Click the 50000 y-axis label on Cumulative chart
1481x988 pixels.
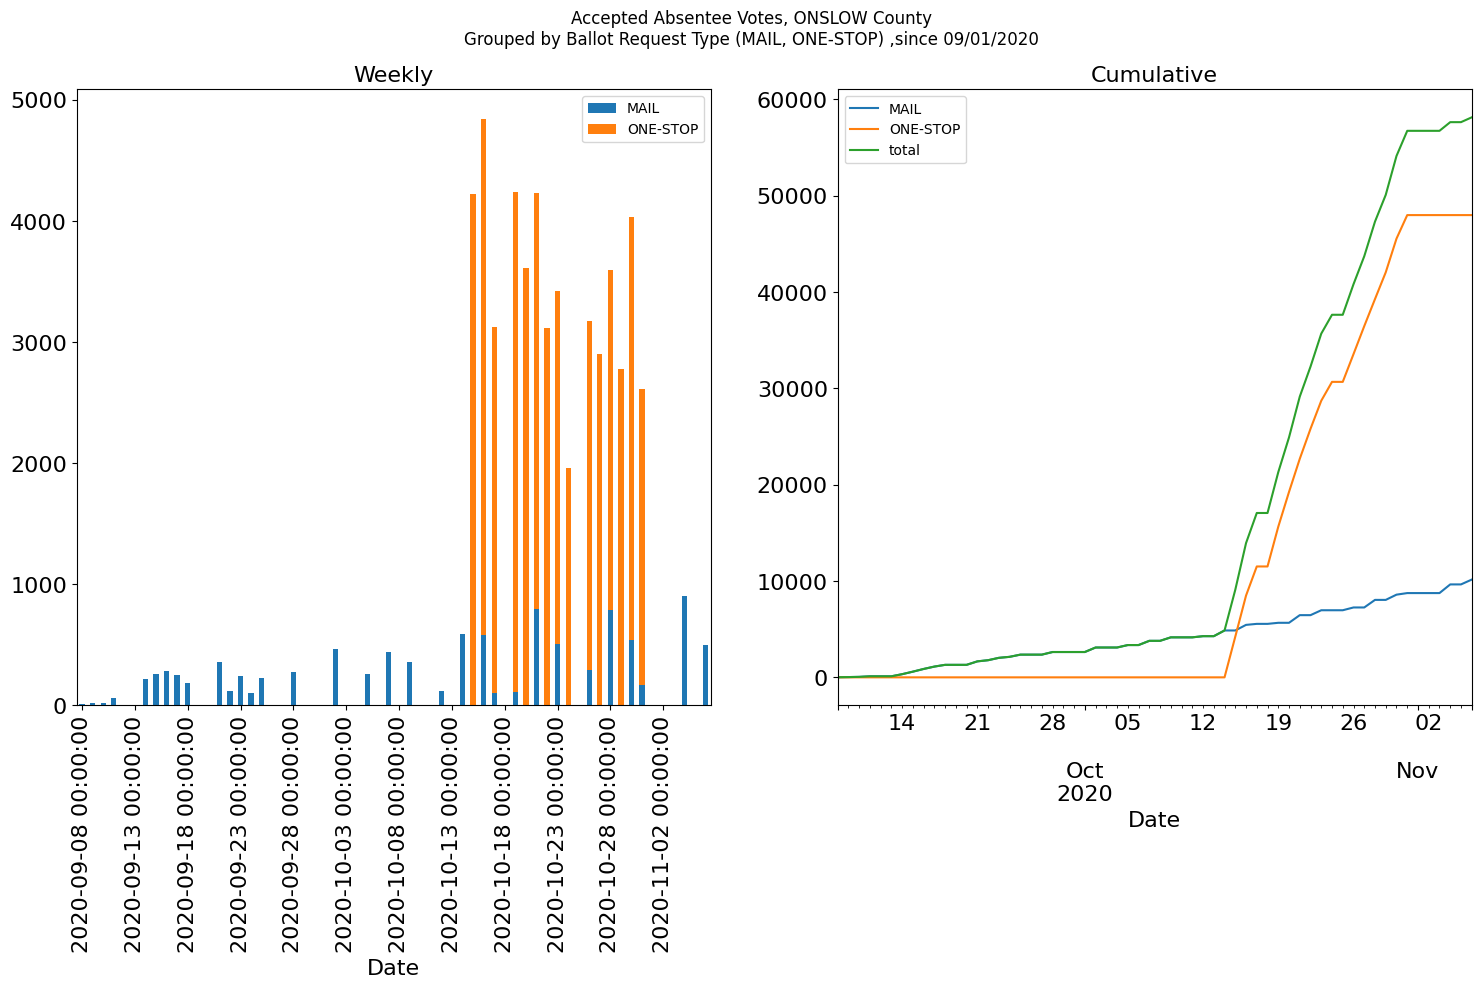[792, 196]
